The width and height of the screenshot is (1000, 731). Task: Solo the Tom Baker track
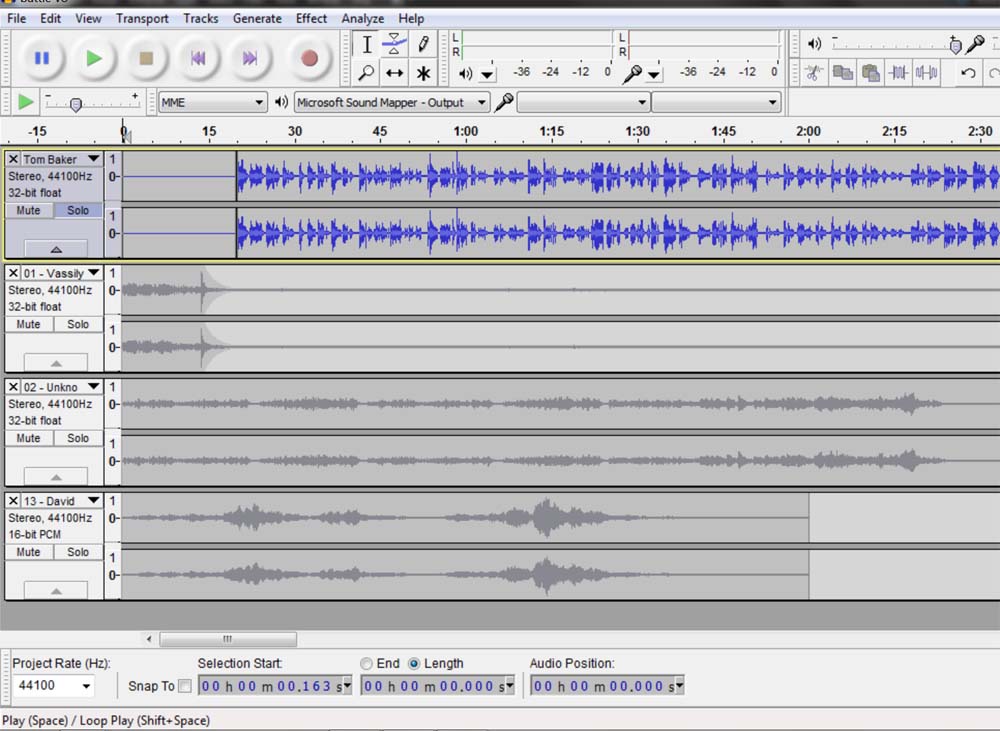[78, 210]
